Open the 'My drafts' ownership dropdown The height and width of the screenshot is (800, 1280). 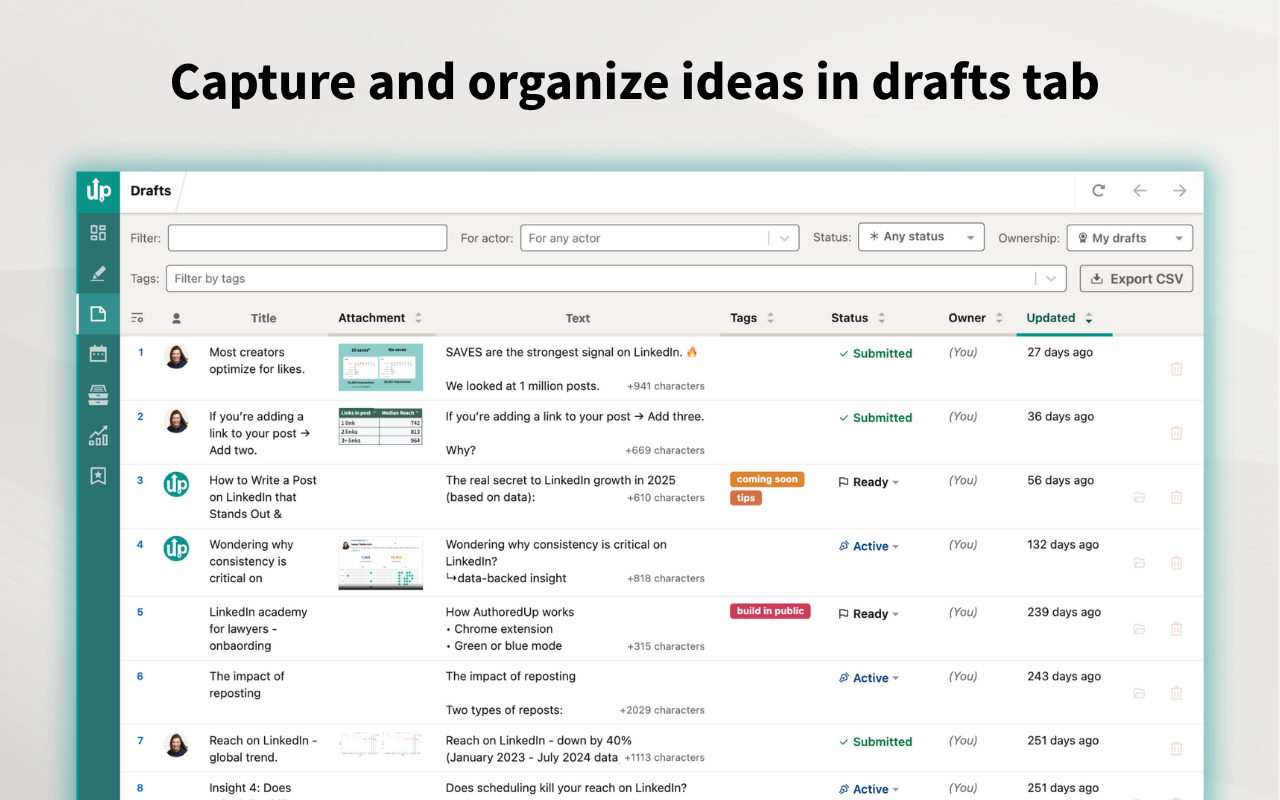tap(1129, 238)
